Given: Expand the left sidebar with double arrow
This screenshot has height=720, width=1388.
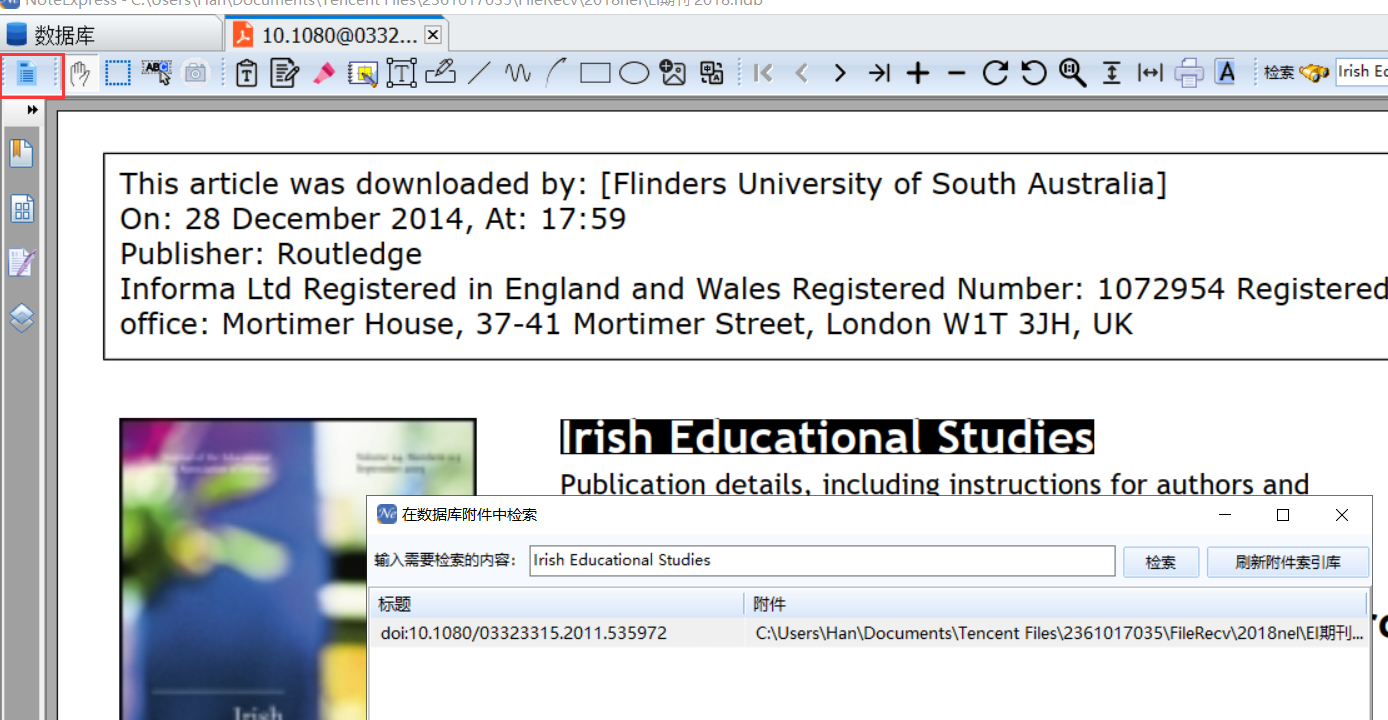Looking at the screenshot, I should 32,111.
